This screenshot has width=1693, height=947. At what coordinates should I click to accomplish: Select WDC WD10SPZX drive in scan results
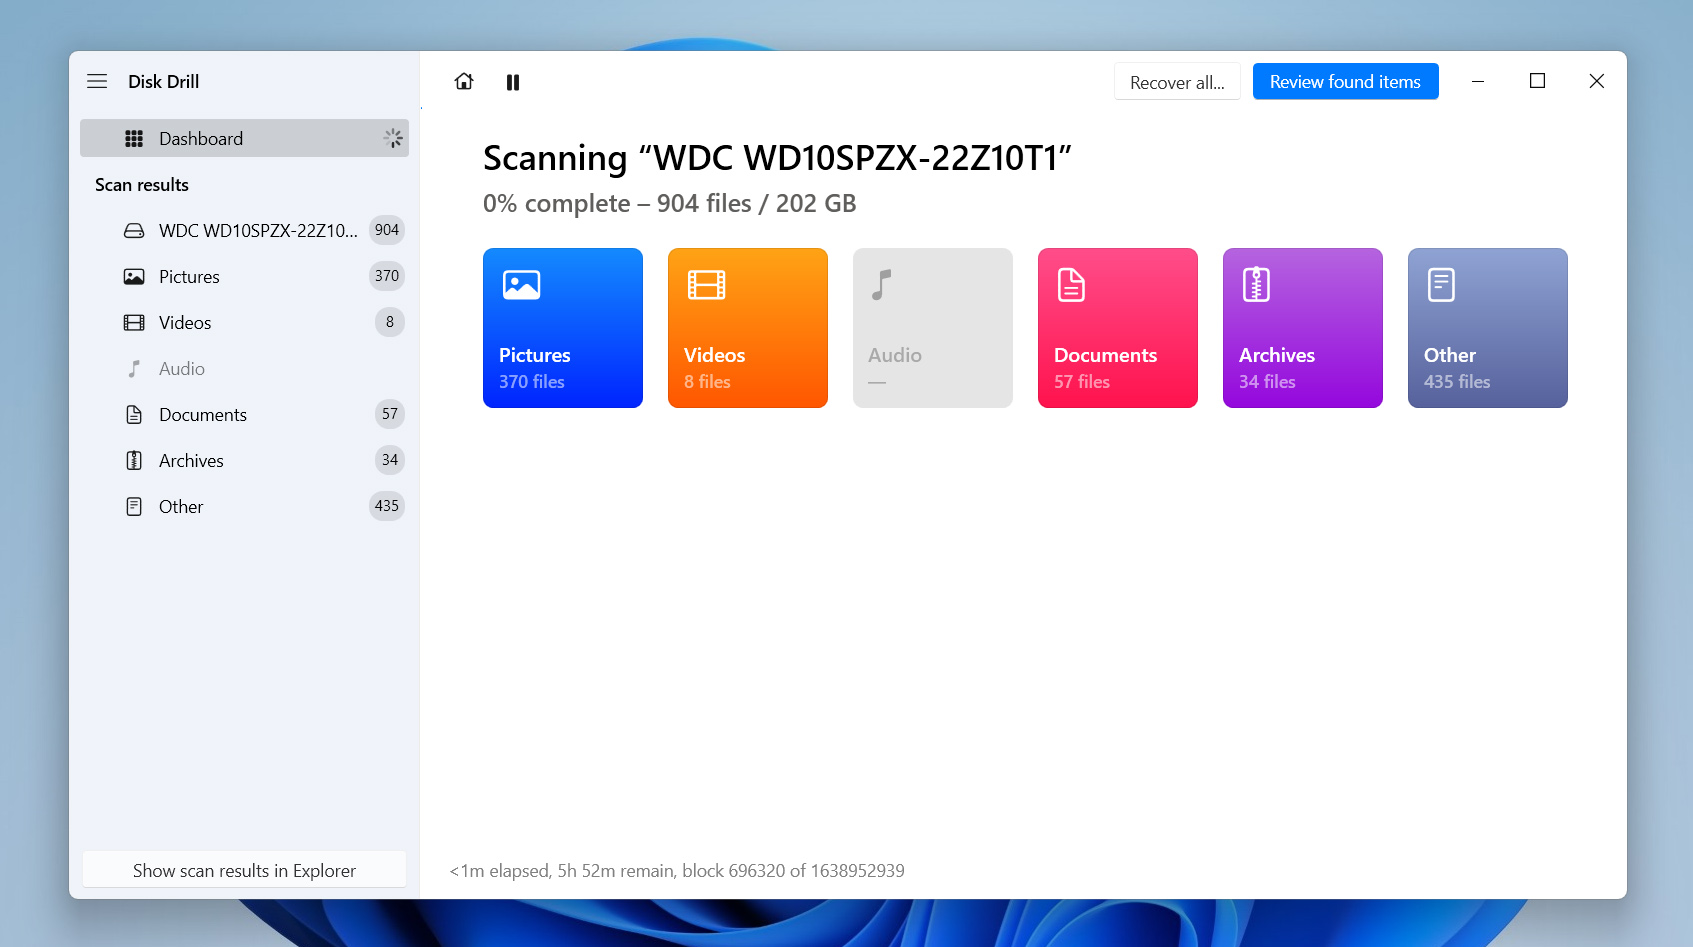(244, 230)
